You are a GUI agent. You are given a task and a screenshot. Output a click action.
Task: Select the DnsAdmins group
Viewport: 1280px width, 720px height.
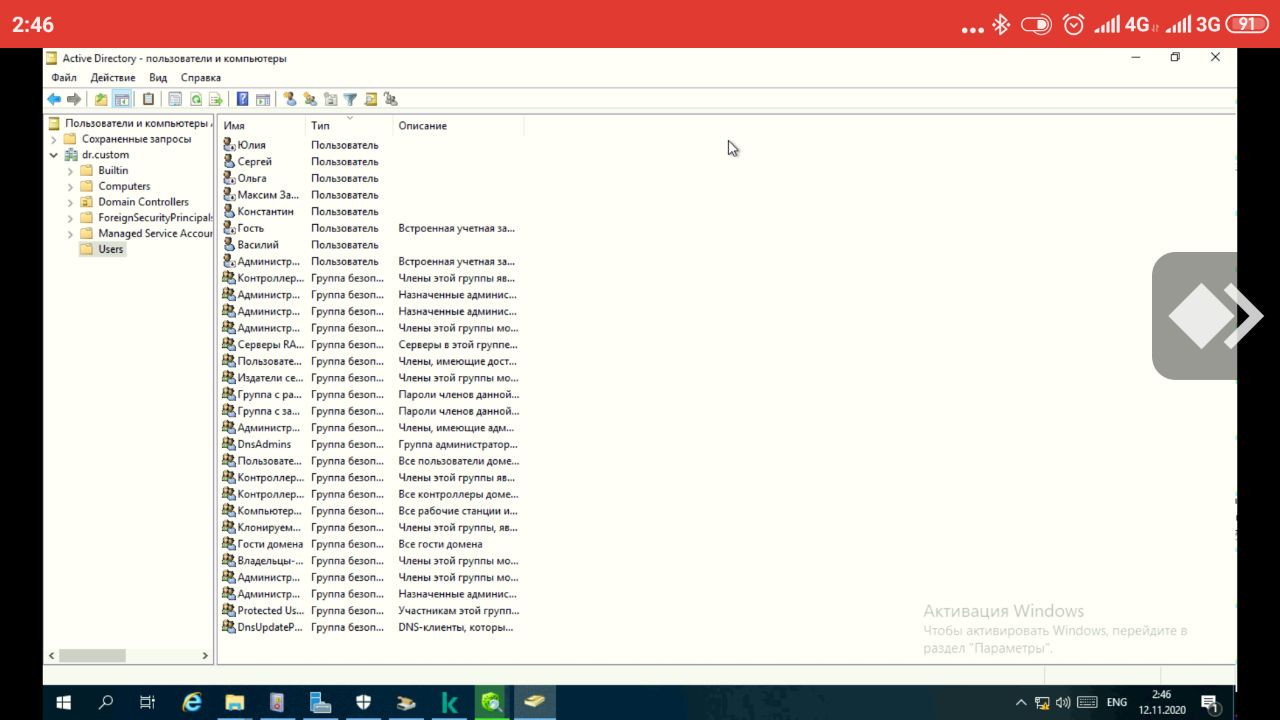(x=263, y=444)
